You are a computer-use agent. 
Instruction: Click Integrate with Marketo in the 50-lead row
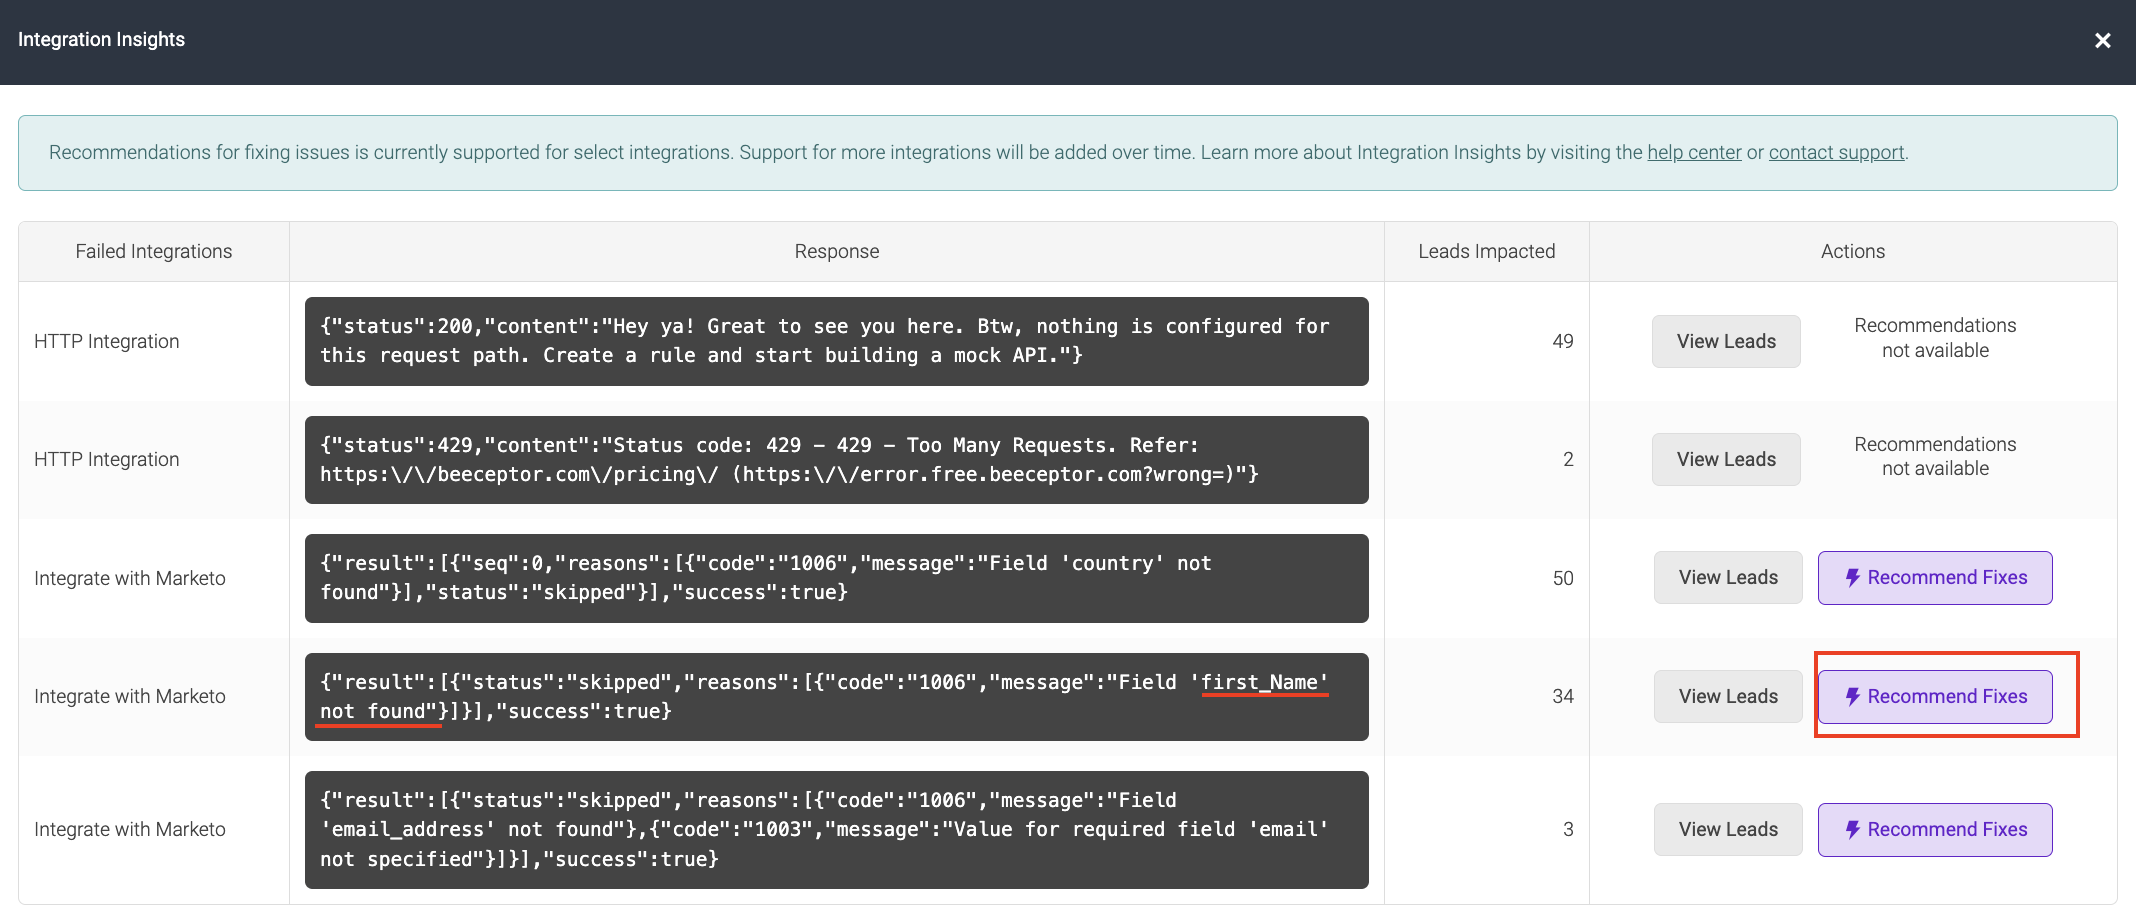point(130,578)
